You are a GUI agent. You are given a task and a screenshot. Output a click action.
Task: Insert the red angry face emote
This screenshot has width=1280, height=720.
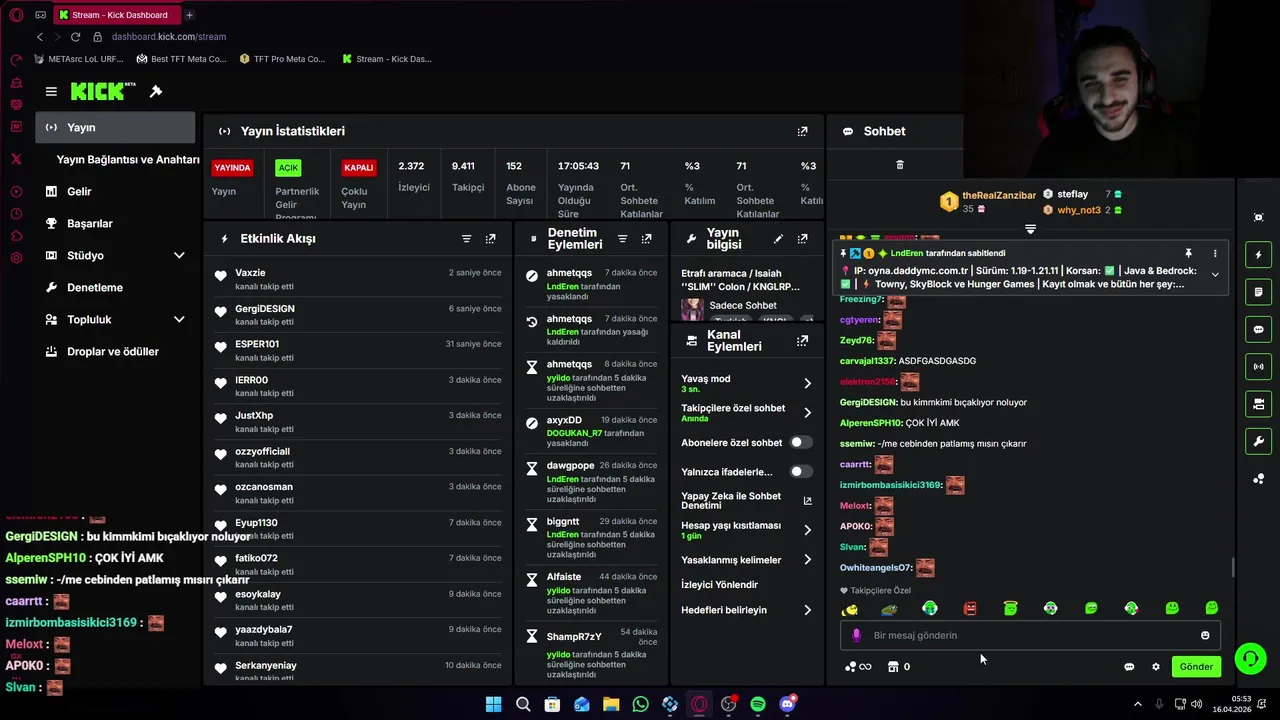(970, 608)
